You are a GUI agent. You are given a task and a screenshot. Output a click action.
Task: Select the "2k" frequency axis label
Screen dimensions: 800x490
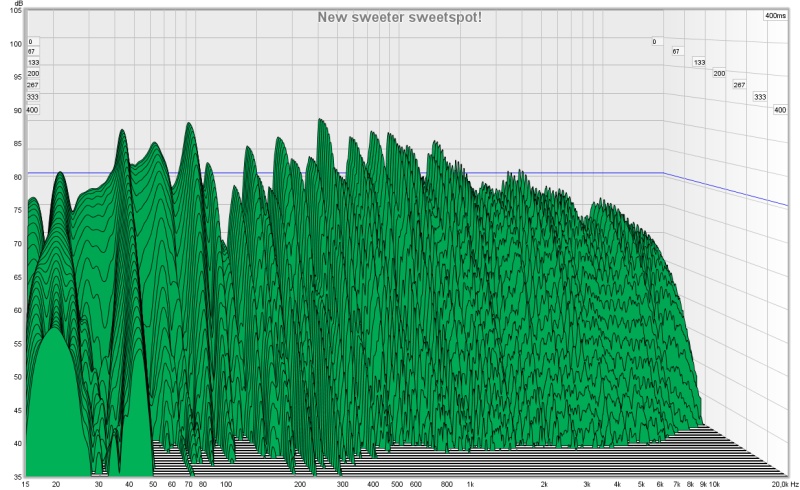point(544,484)
